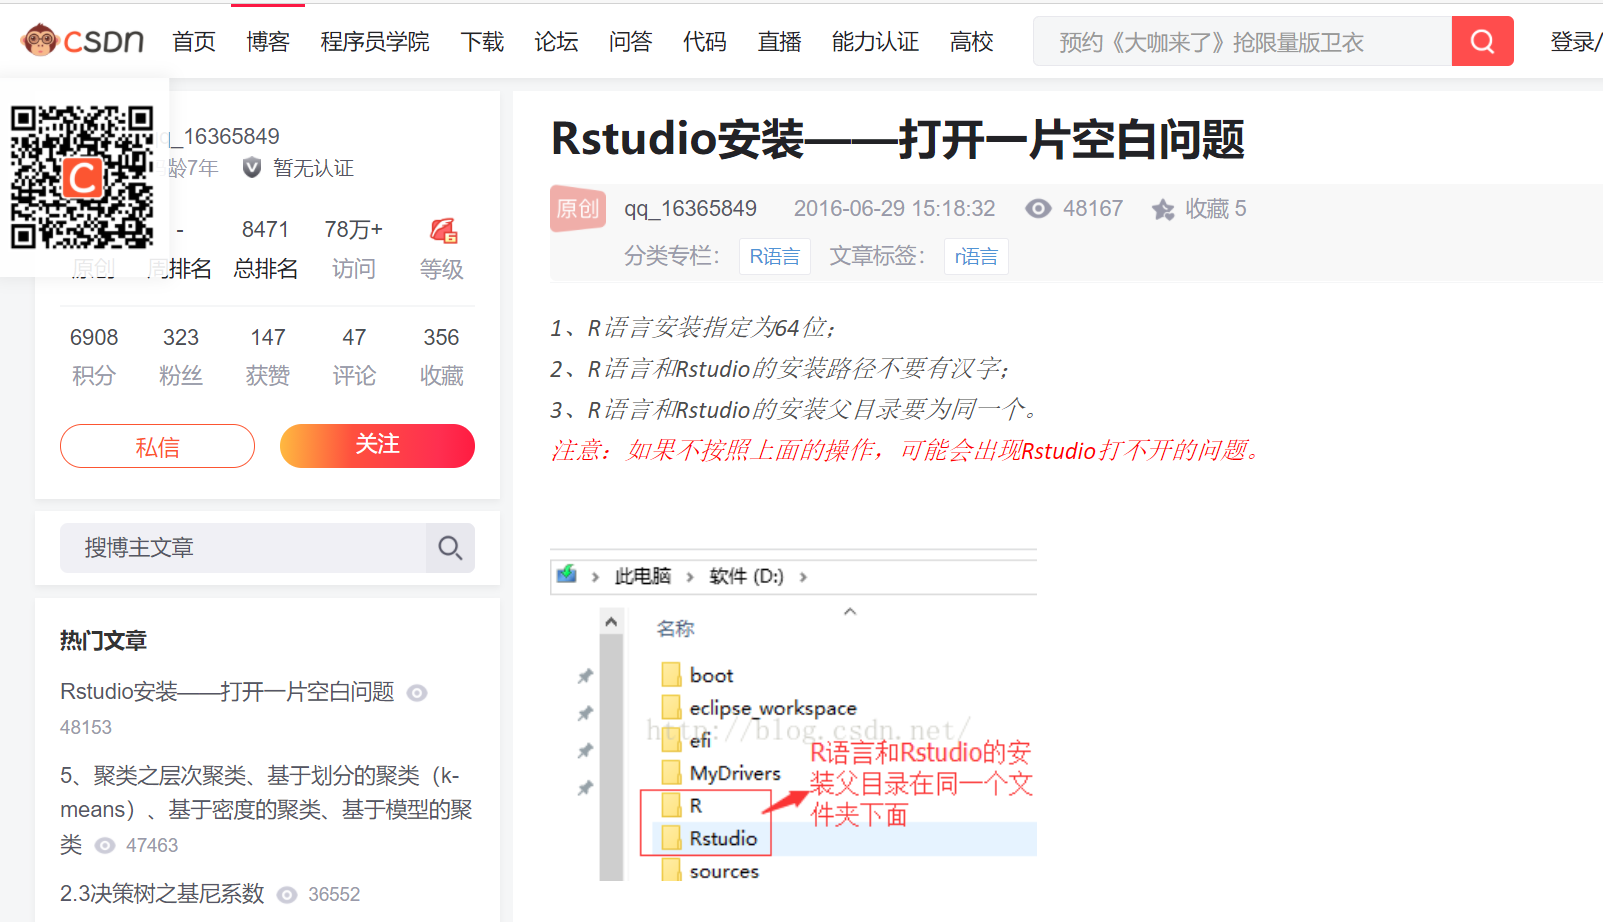Click the first quick-access pin icon
Viewport: 1603px width, 922px height.
click(x=586, y=676)
